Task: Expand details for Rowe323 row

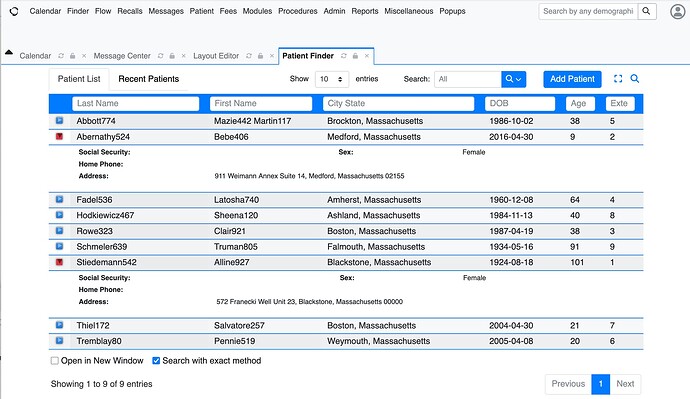Action: point(59,231)
